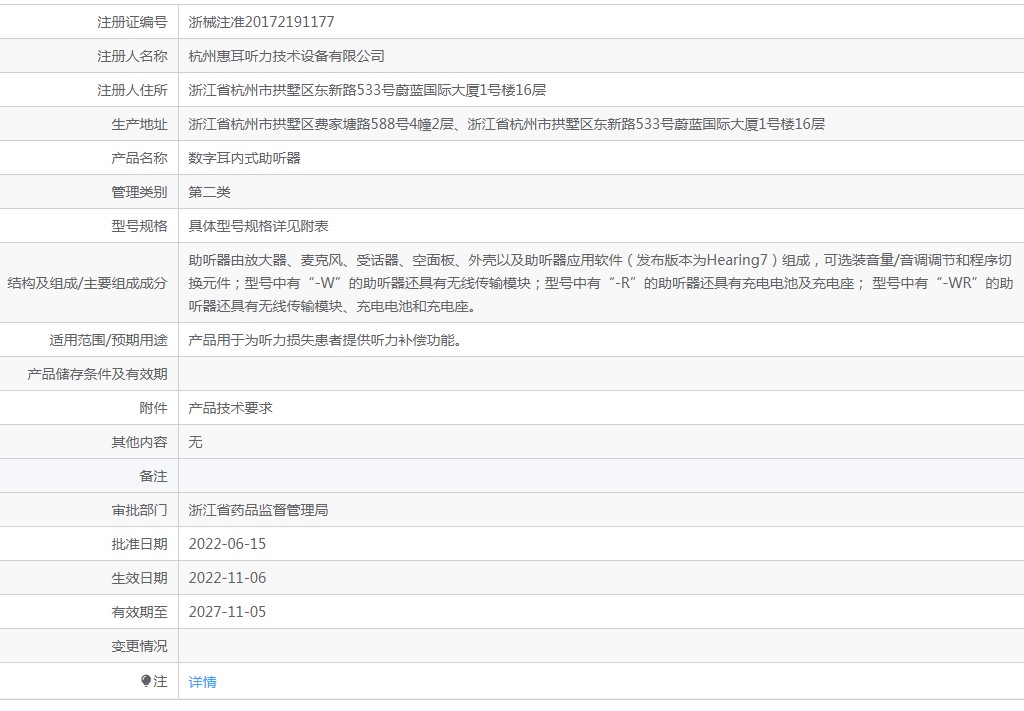Click the 结构及组成/主要组成成分 label

click(88, 283)
